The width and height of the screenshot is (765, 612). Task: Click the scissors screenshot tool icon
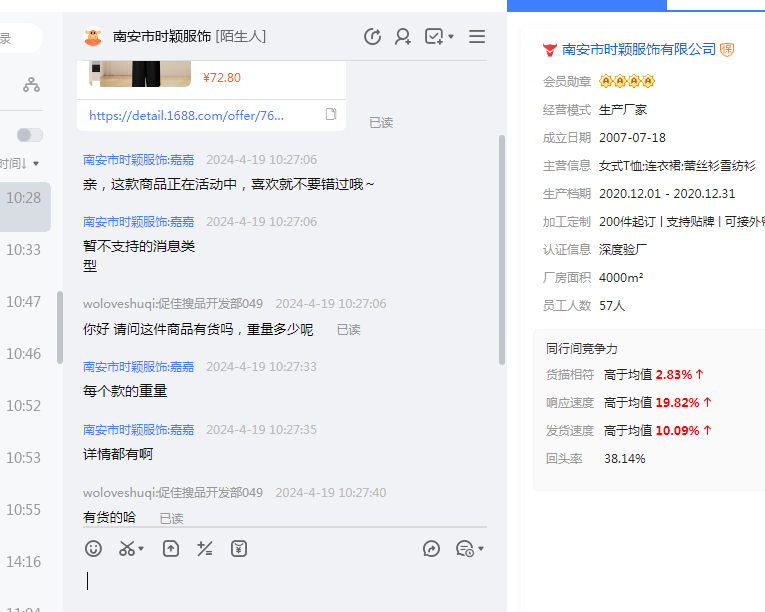click(x=127, y=548)
